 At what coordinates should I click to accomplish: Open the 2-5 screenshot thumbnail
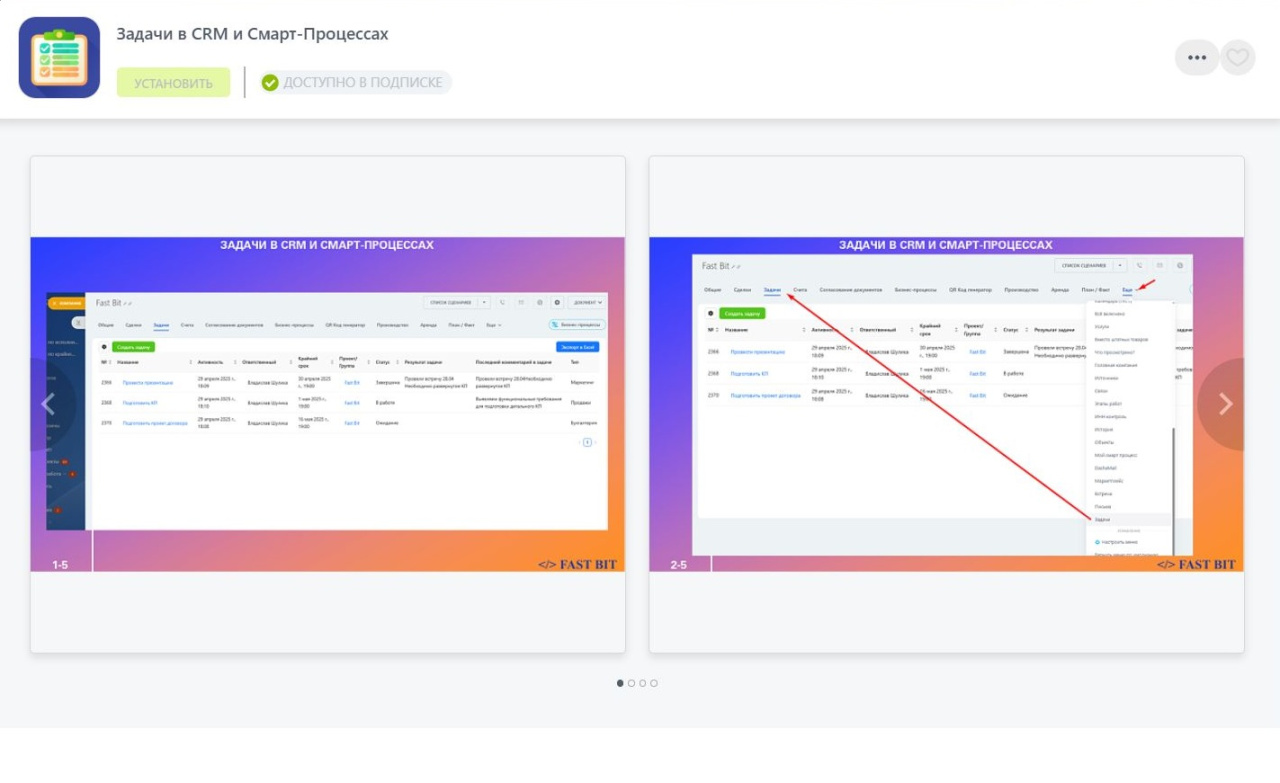pyautogui.click(x=947, y=404)
